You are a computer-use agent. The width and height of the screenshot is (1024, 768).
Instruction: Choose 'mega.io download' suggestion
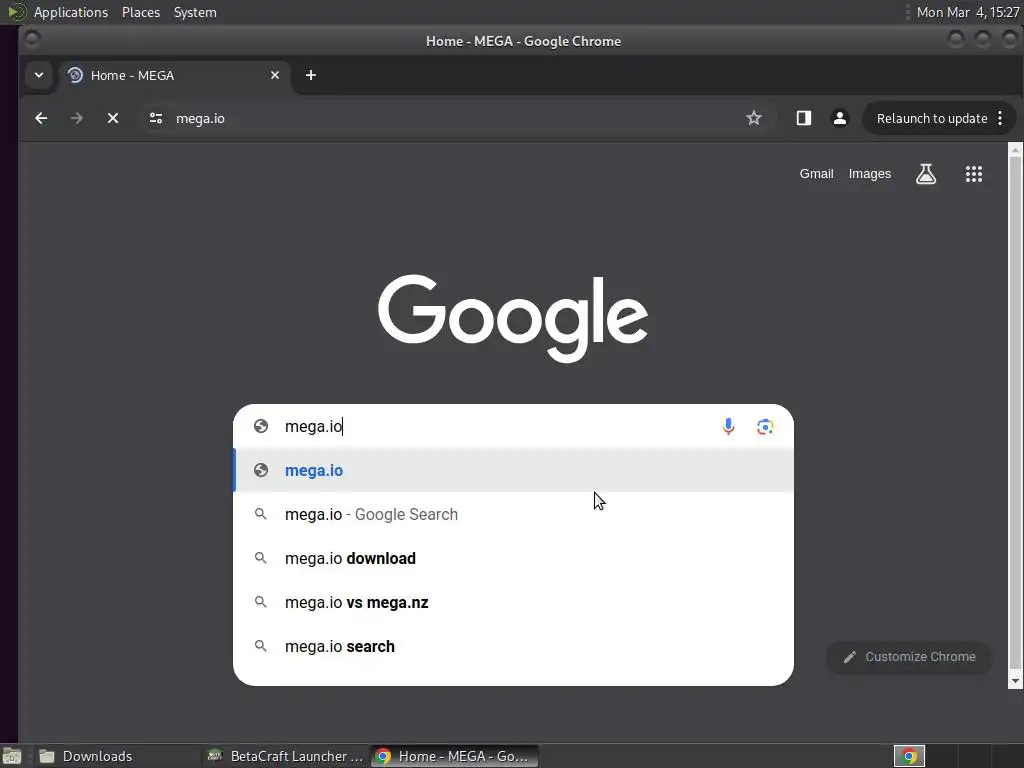(513, 558)
